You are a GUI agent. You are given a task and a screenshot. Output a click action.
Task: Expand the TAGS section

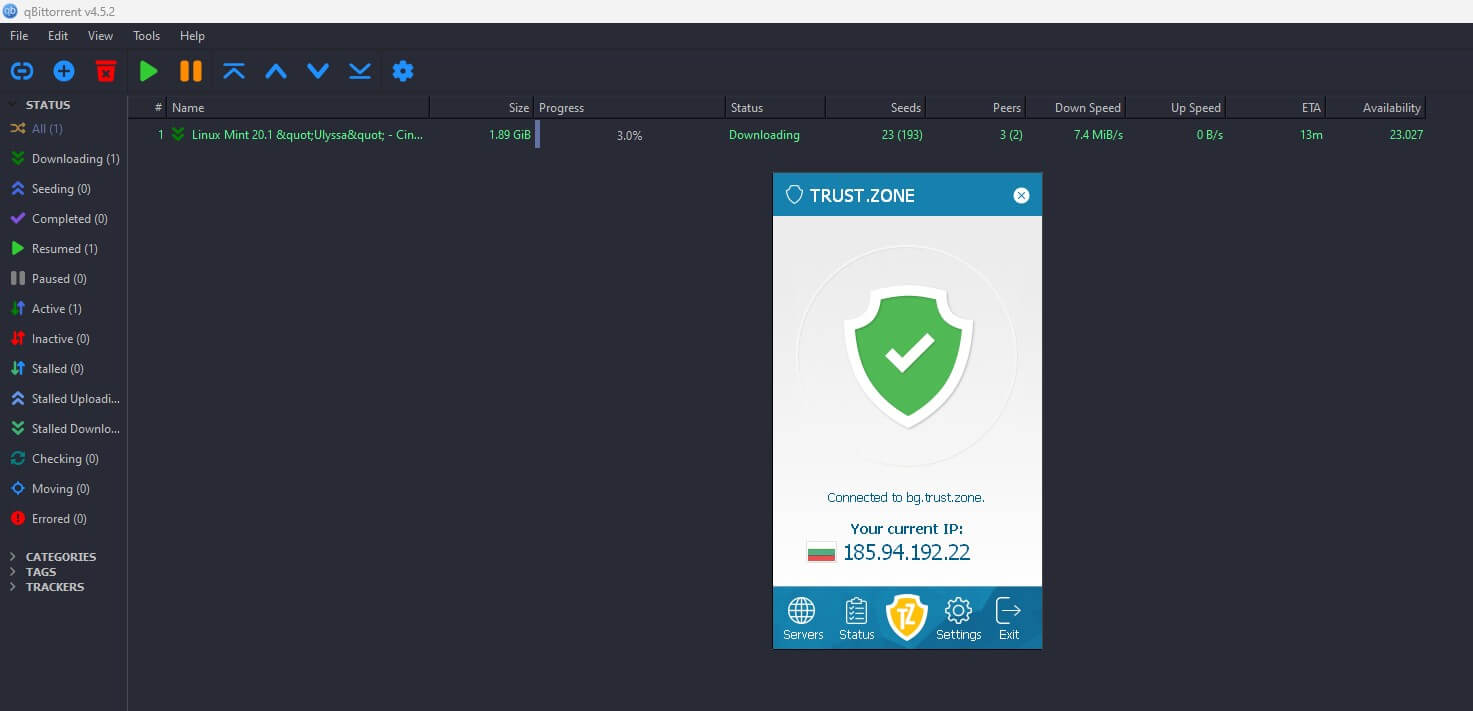(13, 572)
